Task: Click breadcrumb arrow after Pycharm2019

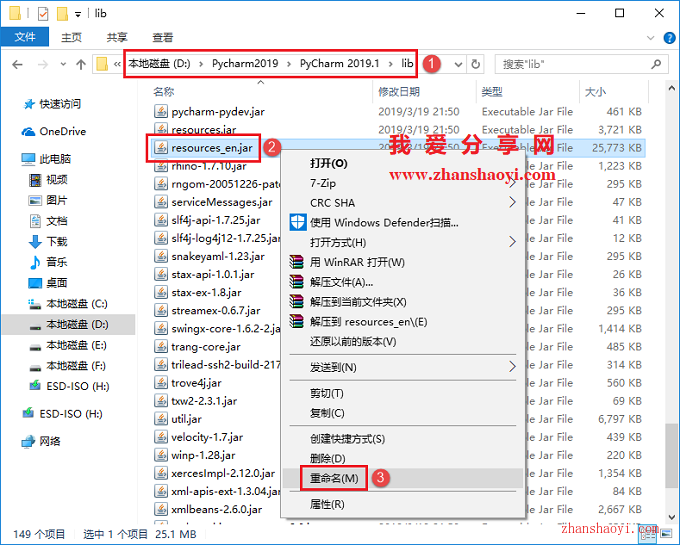Action: [x=289, y=64]
